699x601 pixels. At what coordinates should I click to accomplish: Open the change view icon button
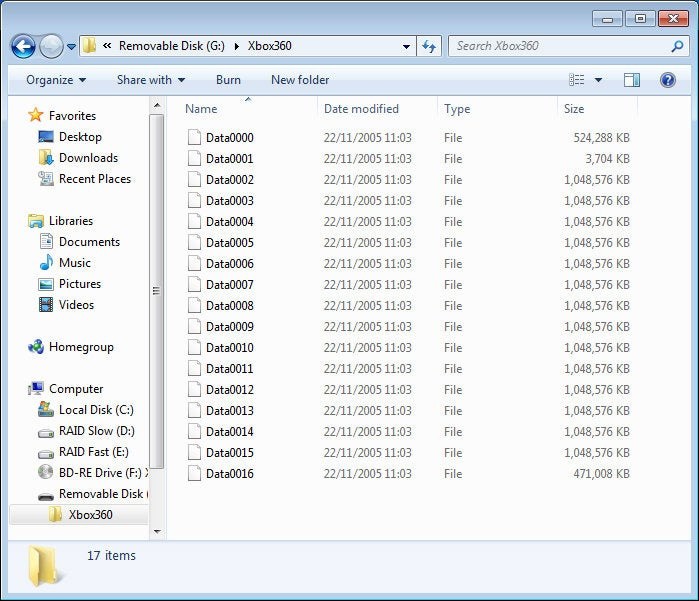tap(577, 80)
